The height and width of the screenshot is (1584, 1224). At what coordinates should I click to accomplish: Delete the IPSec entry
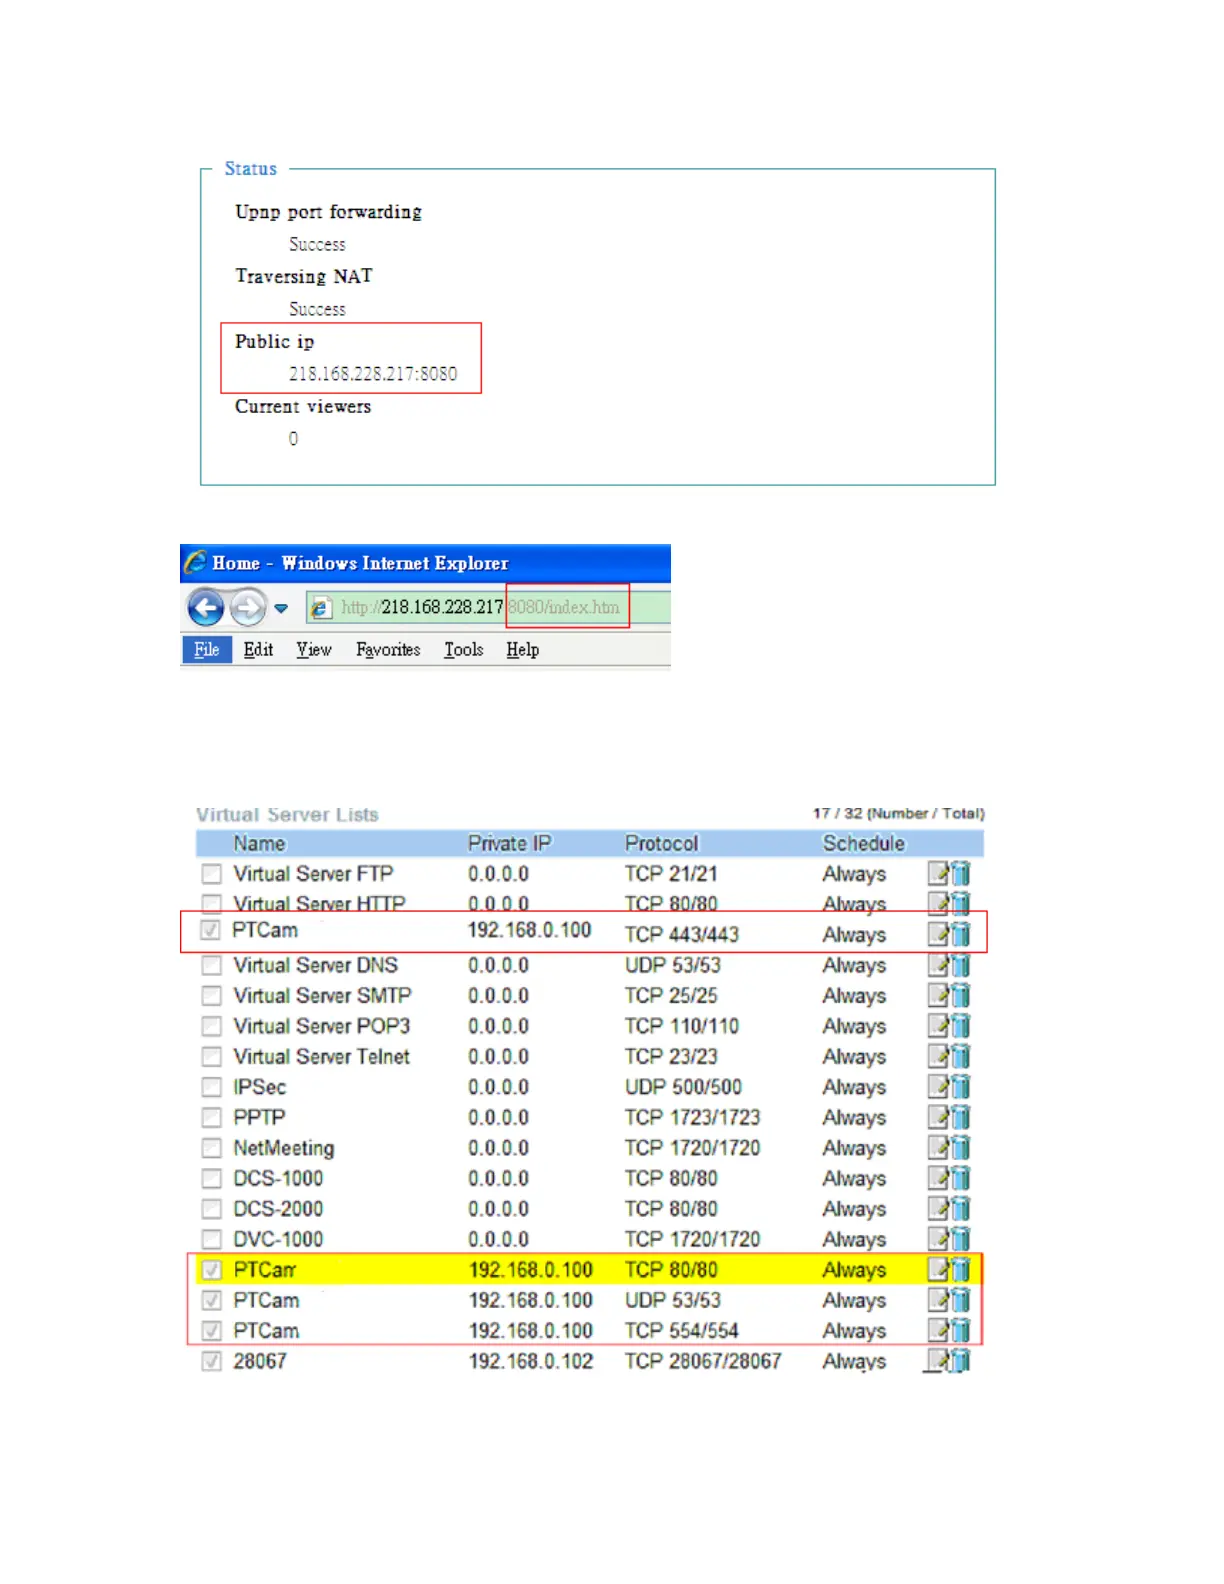960,1087
